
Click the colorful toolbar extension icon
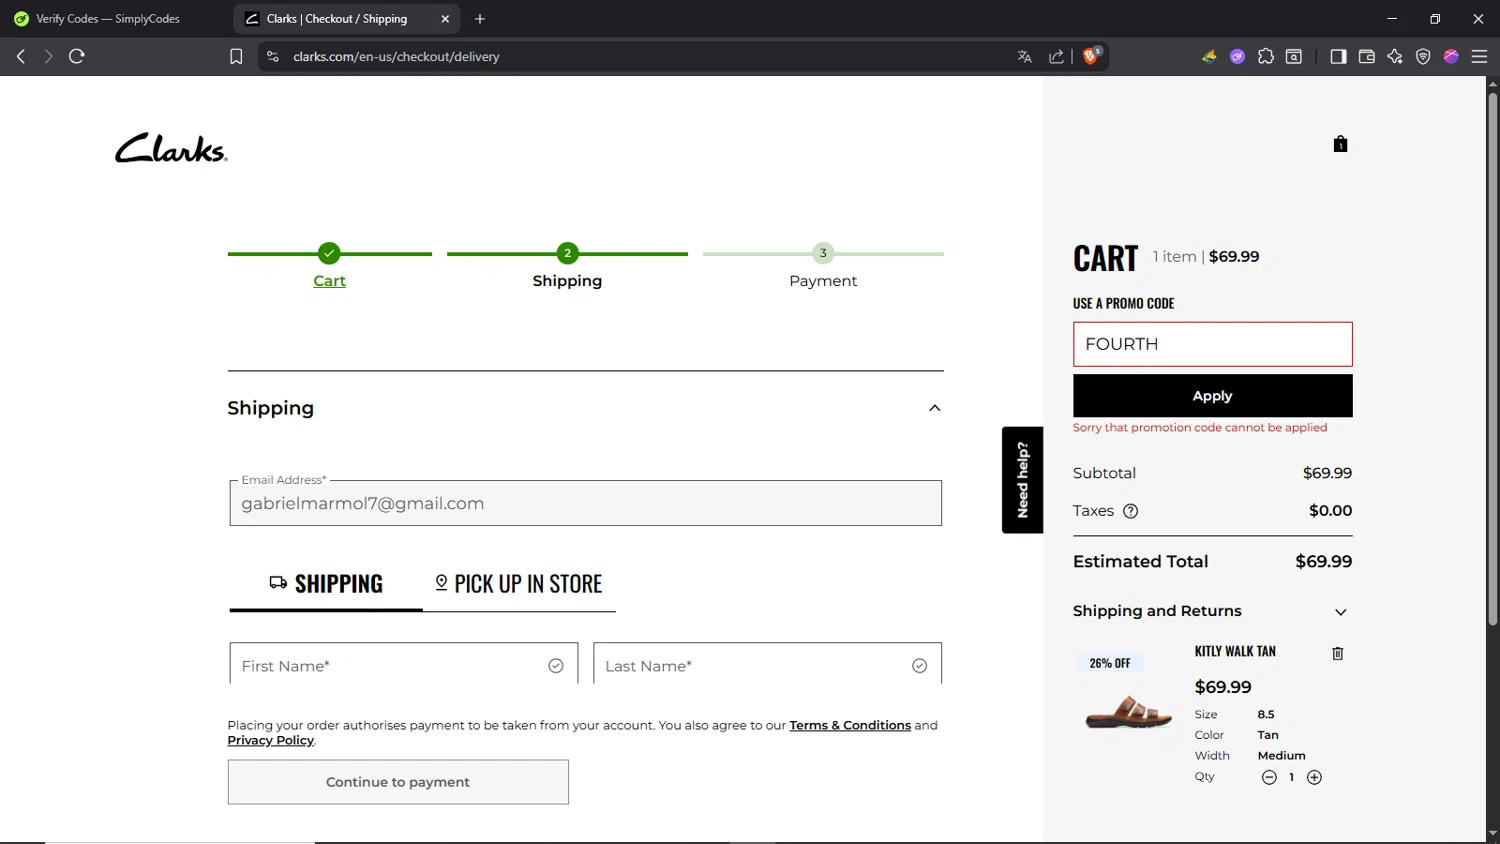click(1209, 57)
